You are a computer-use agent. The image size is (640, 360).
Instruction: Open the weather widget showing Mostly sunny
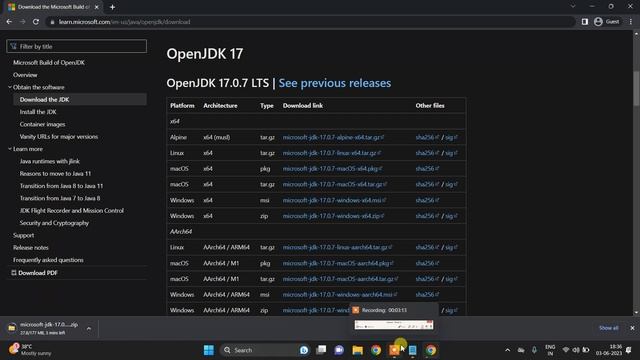31,350
